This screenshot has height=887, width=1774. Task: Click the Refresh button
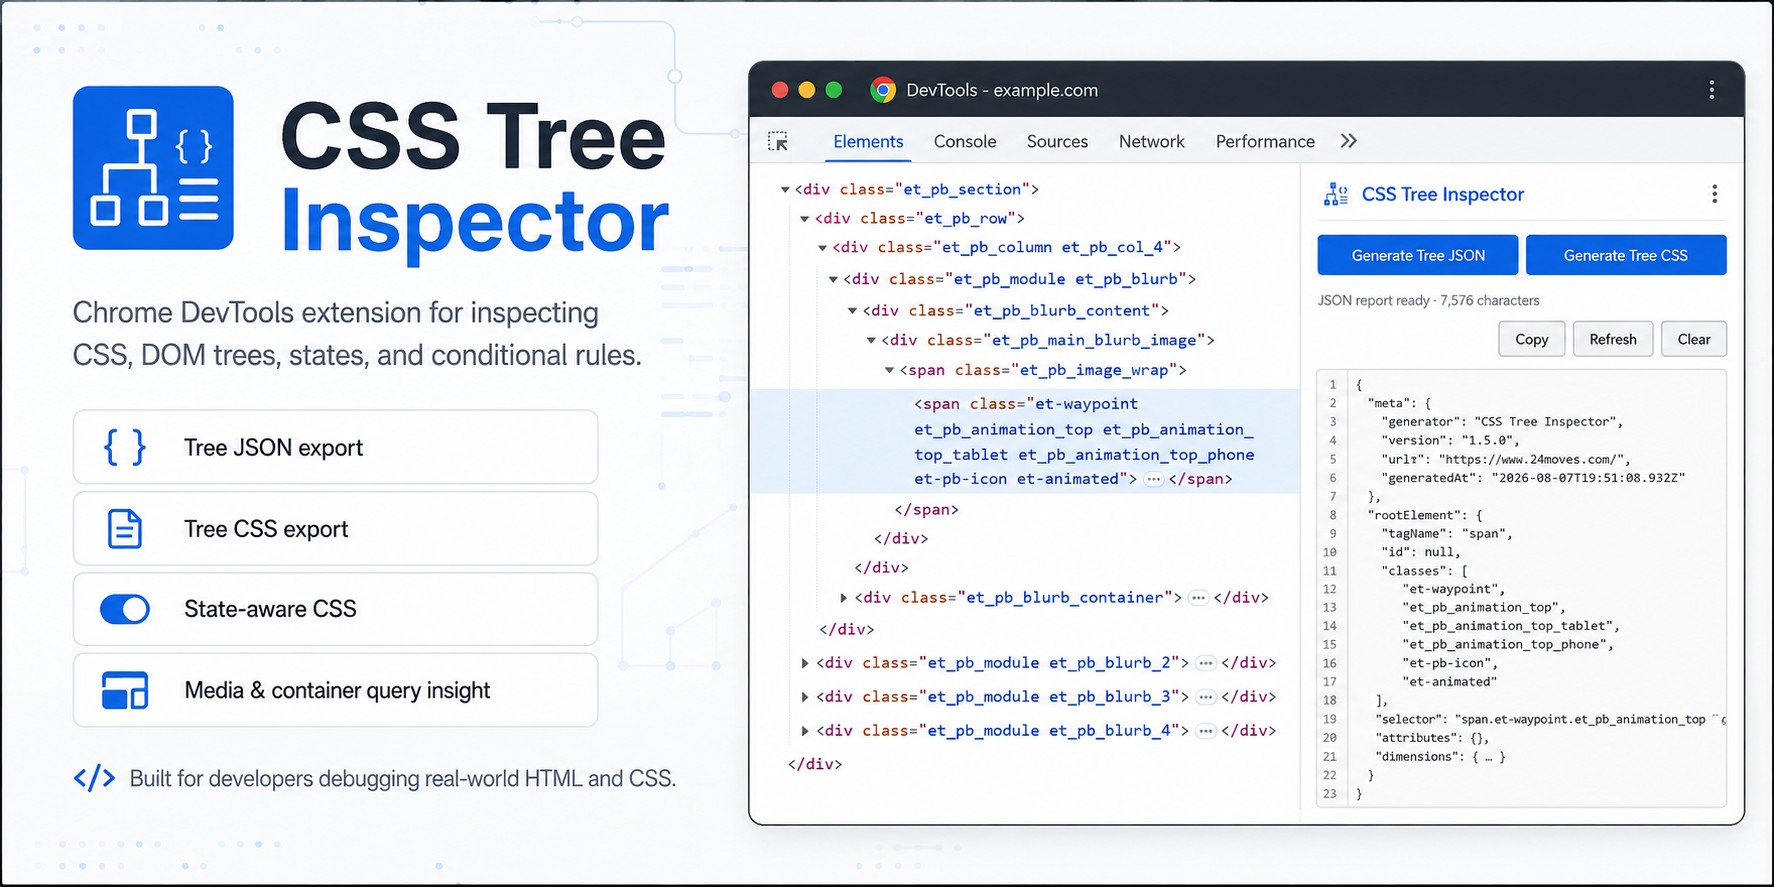[x=1613, y=339]
